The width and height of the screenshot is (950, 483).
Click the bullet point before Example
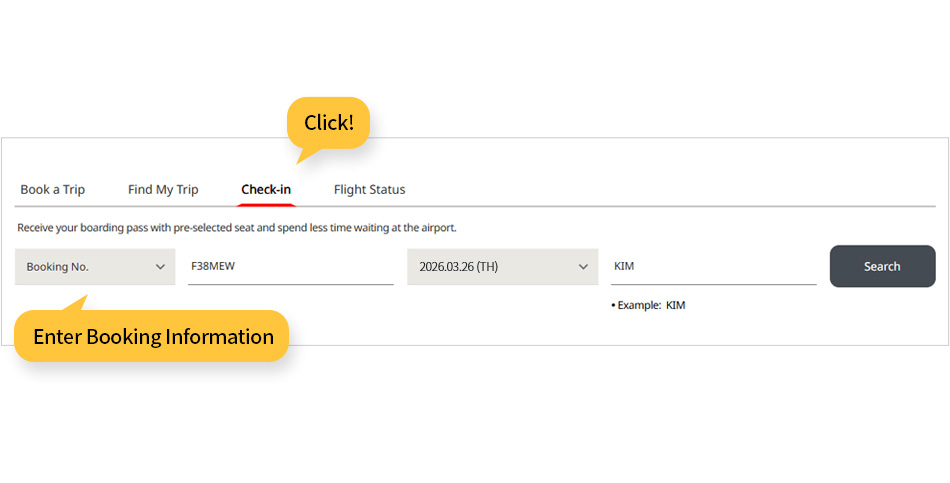(613, 306)
